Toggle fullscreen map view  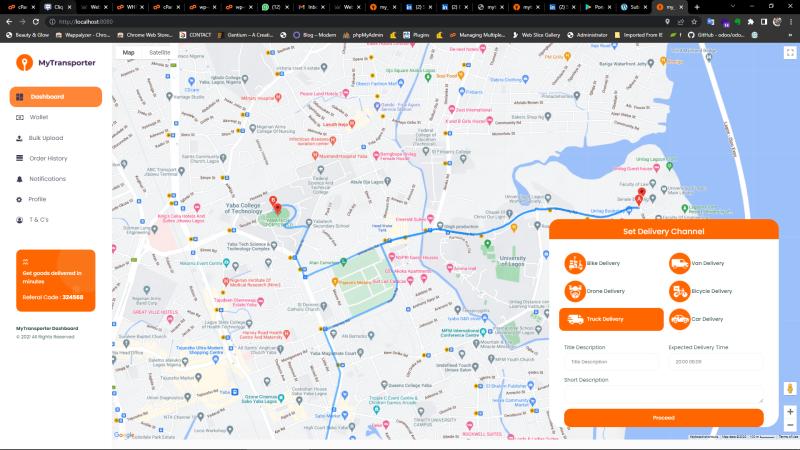pyautogui.click(x=790, y=53)
